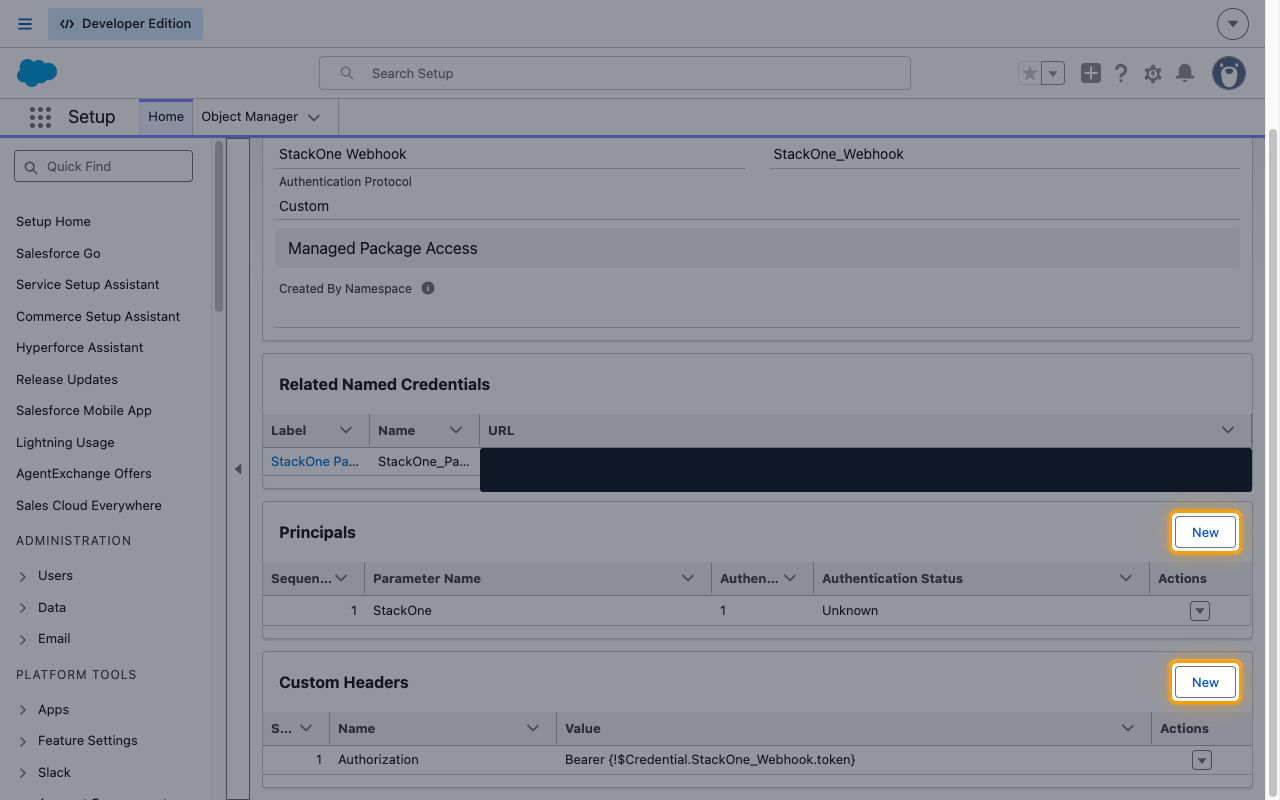Expand the Slack tree item
The image size is (1280, 800).
point(23,773)
